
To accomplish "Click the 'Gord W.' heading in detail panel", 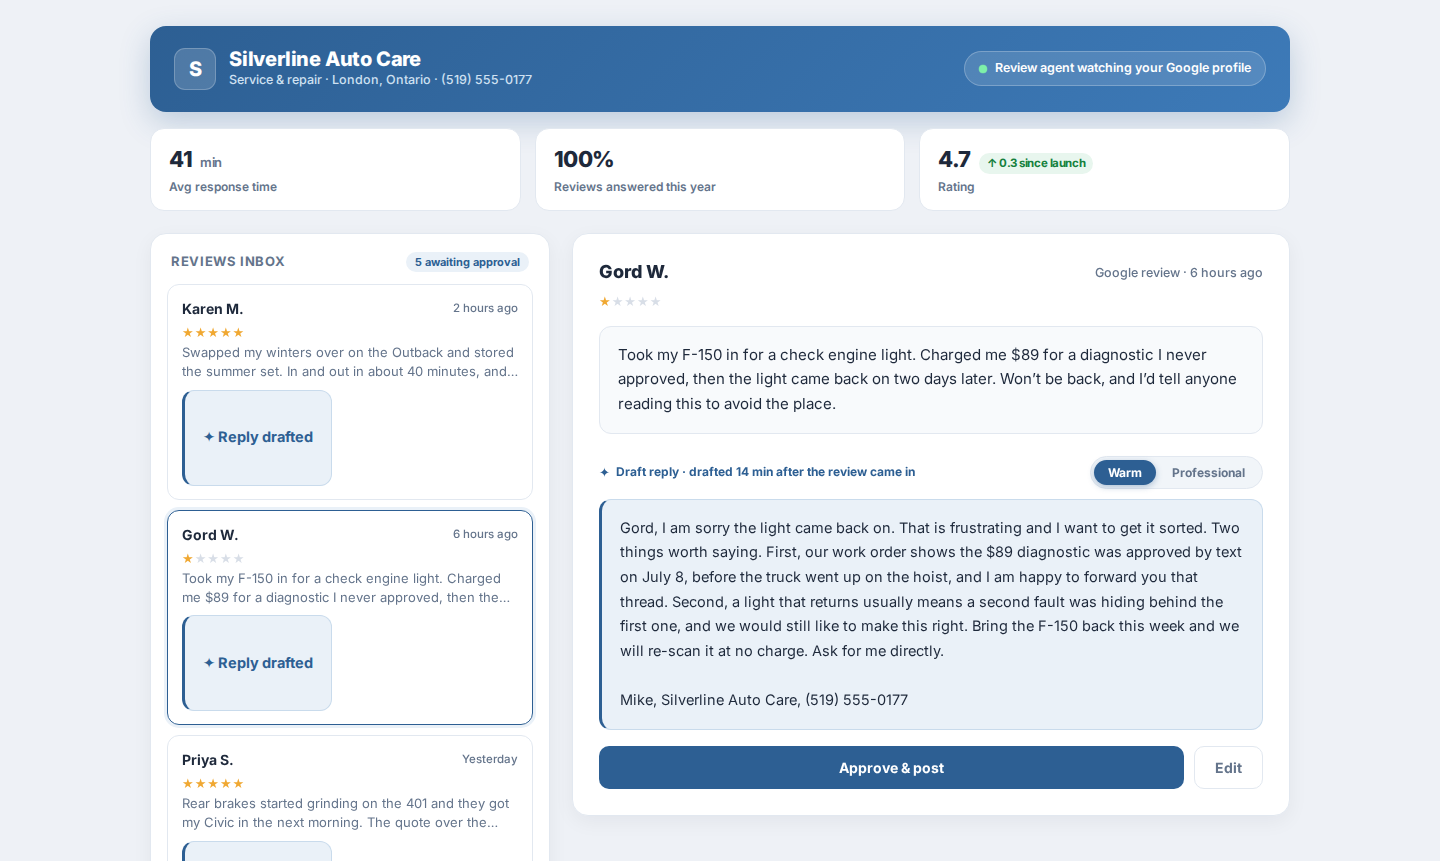I will click(x=634, y=272).
